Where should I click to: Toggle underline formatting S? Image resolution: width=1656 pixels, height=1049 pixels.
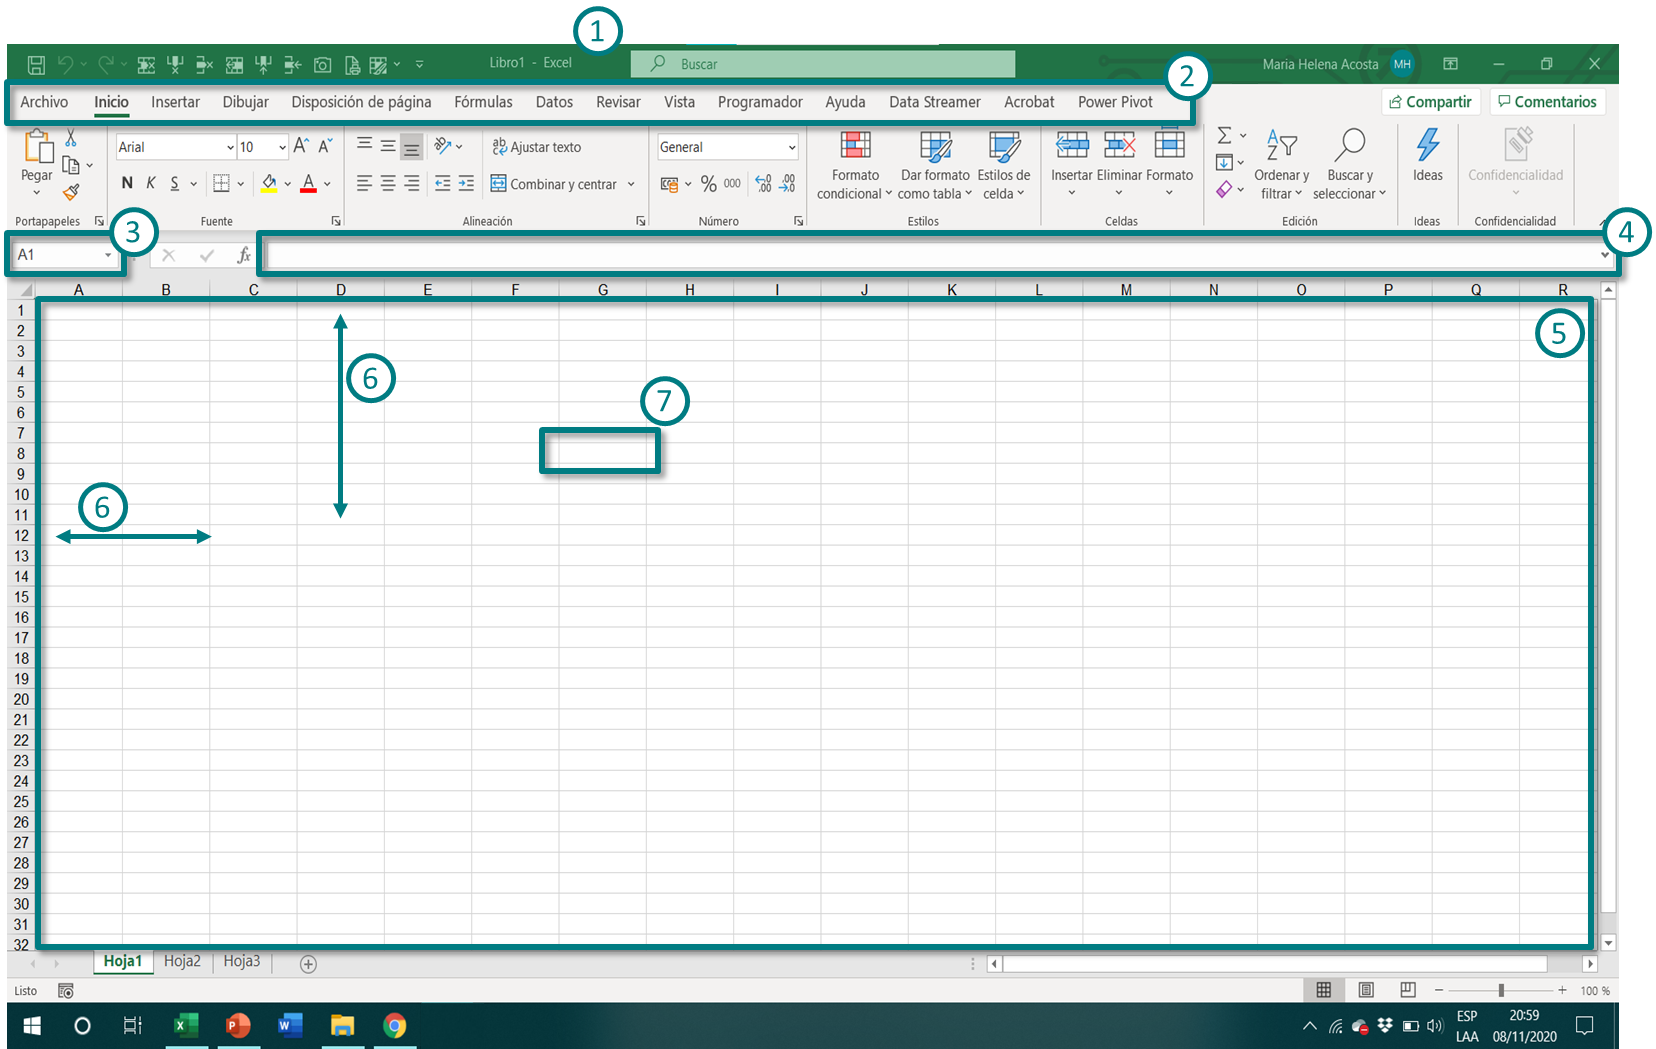point(175,183)
